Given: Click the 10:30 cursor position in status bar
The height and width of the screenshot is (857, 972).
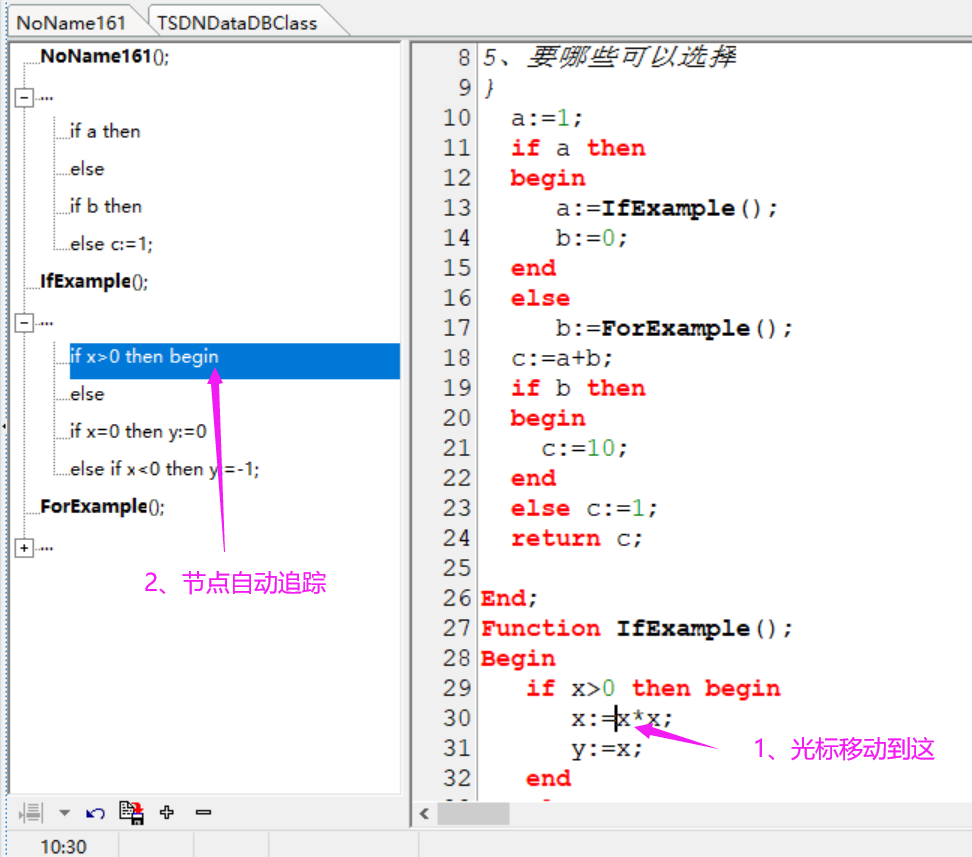Looking at the screenshot, I should [63, 846].
